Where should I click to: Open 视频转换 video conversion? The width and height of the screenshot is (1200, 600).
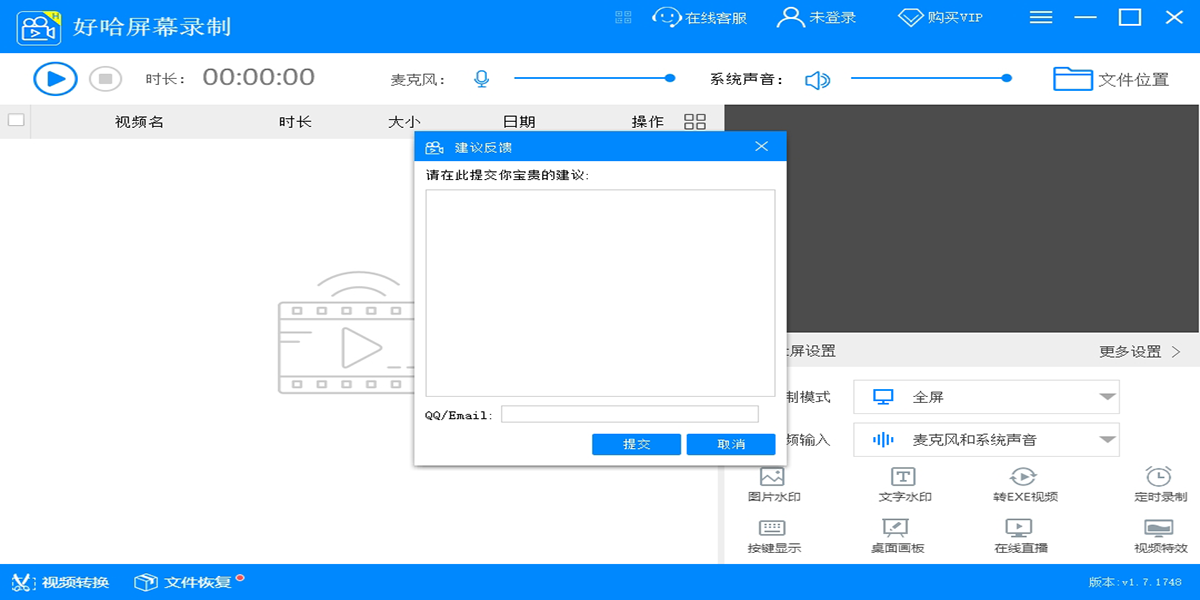[59, 582]
